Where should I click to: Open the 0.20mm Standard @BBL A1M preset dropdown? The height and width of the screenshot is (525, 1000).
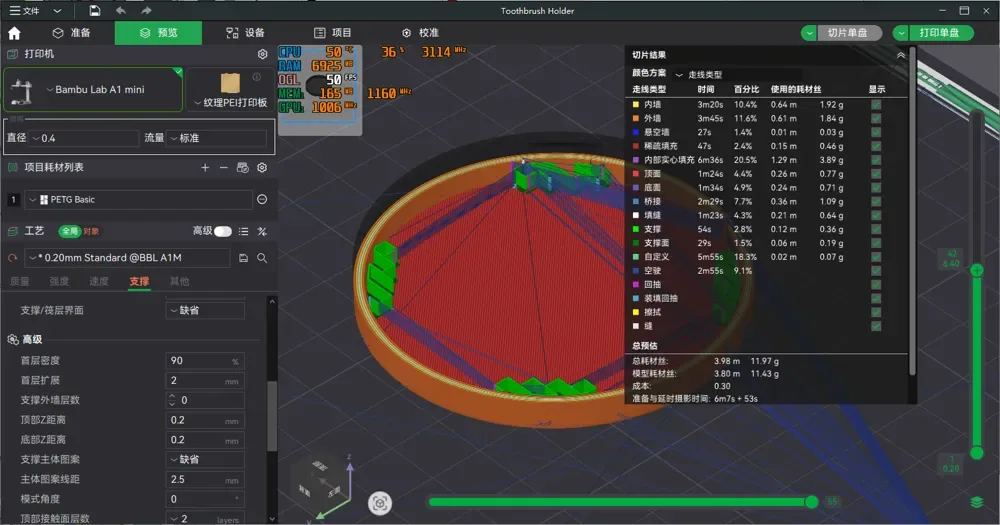click(128, 258)
